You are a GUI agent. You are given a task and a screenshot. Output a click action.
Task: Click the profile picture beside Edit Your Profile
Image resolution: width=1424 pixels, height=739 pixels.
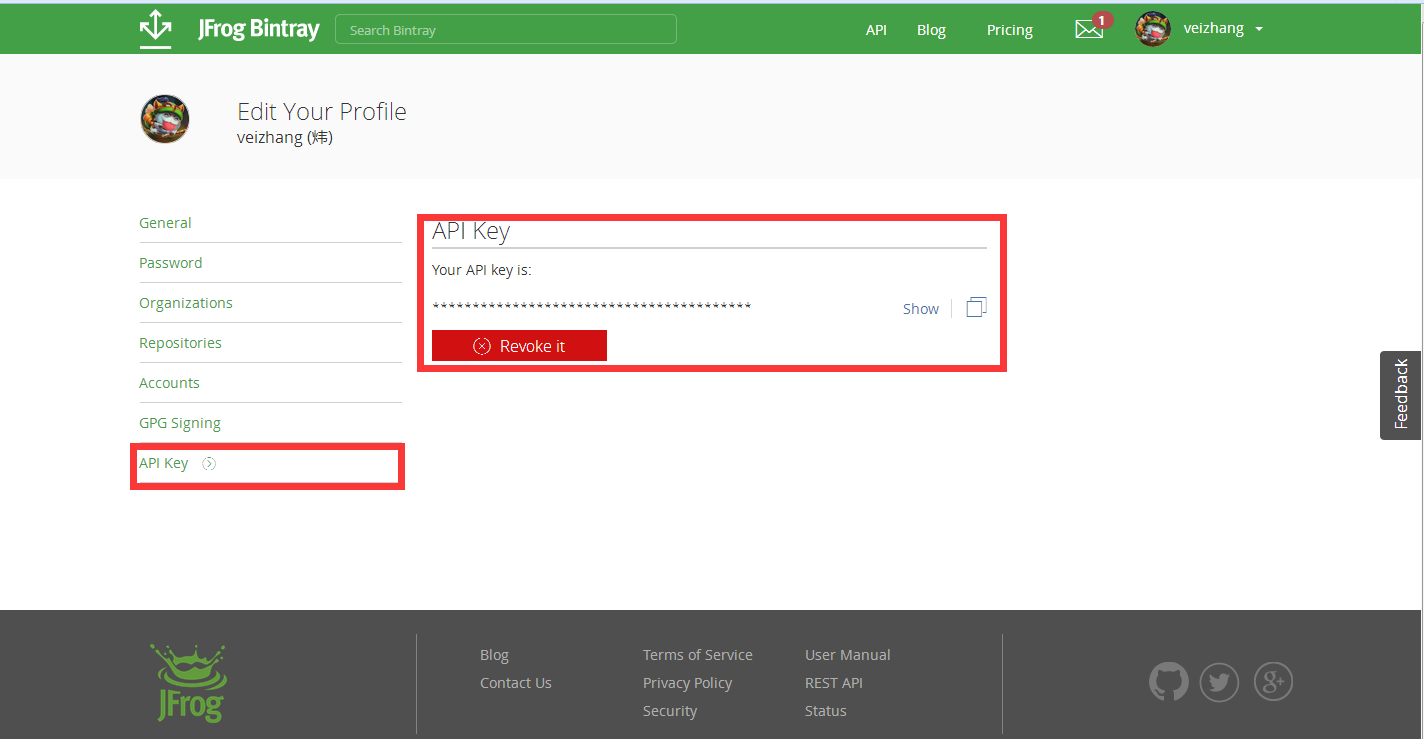164,119
